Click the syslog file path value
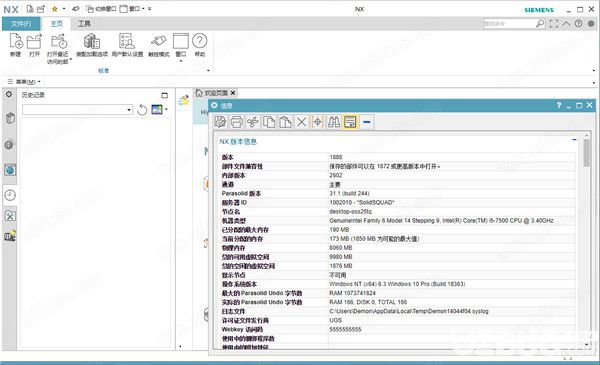The height and width of the screenshot is (365, 600). tap(409, 311)
